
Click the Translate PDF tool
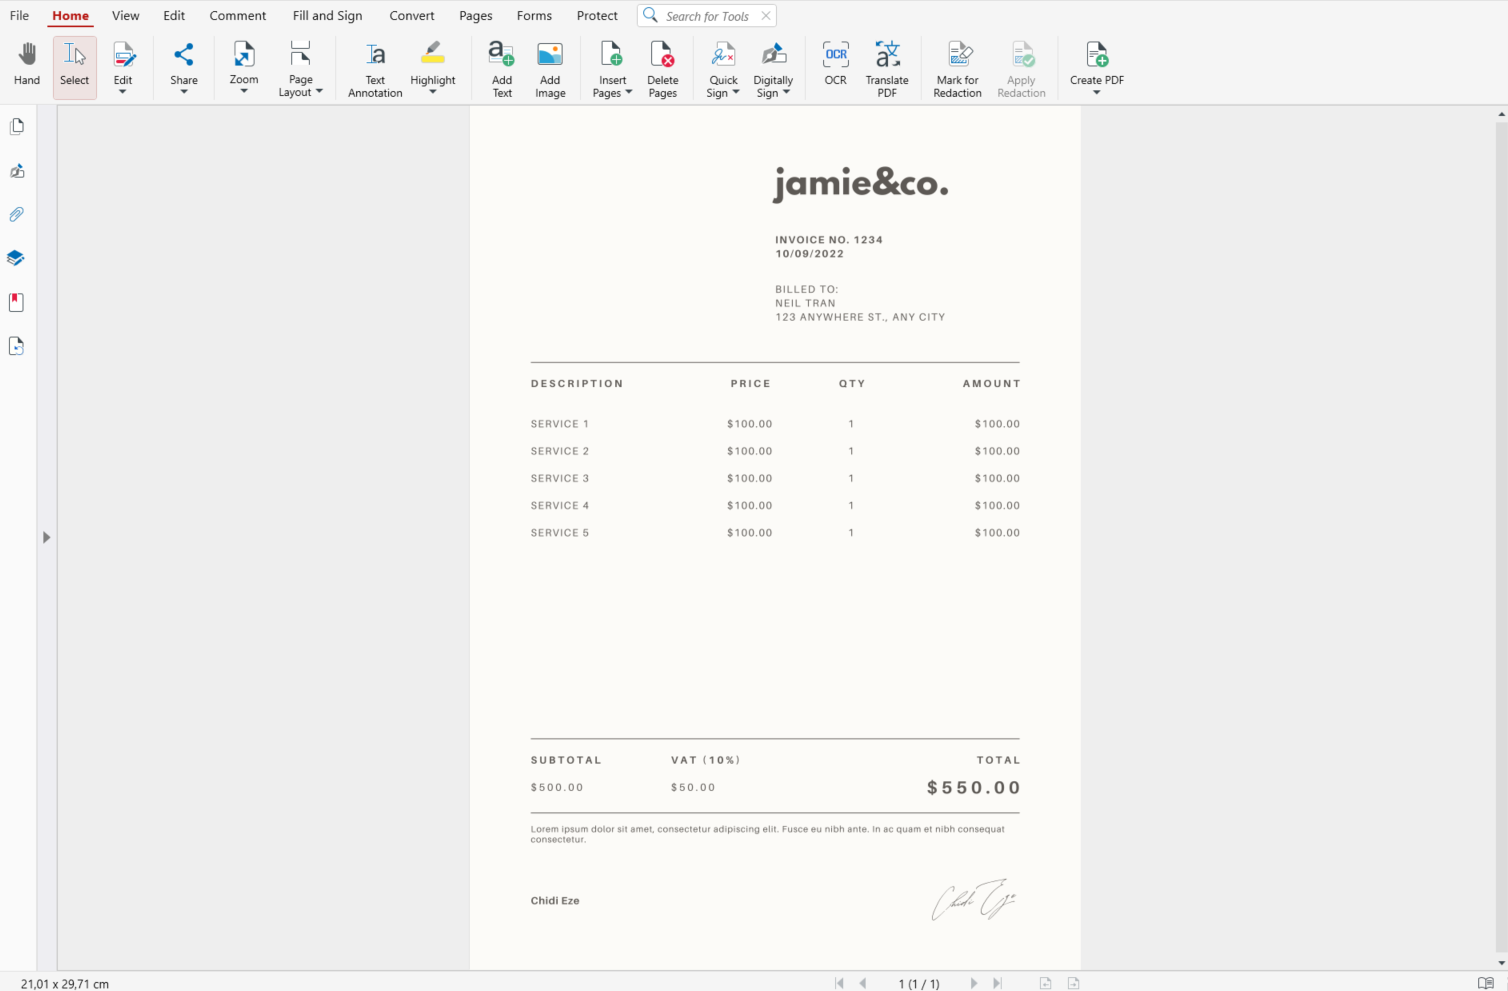coord(887,68)
